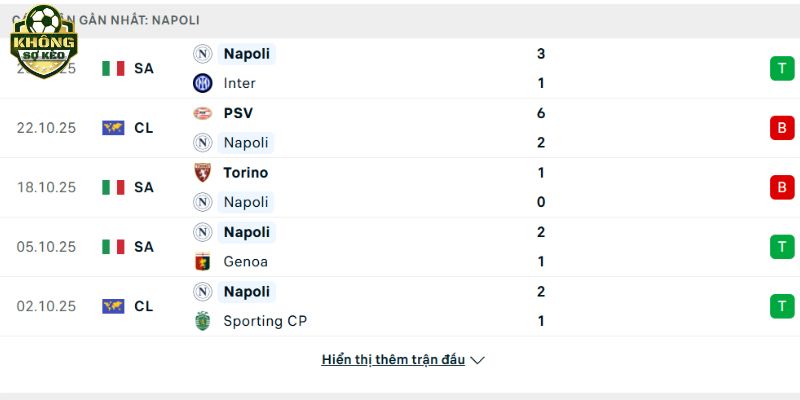Click green T badge for Sporting CP match

(781, 306)
